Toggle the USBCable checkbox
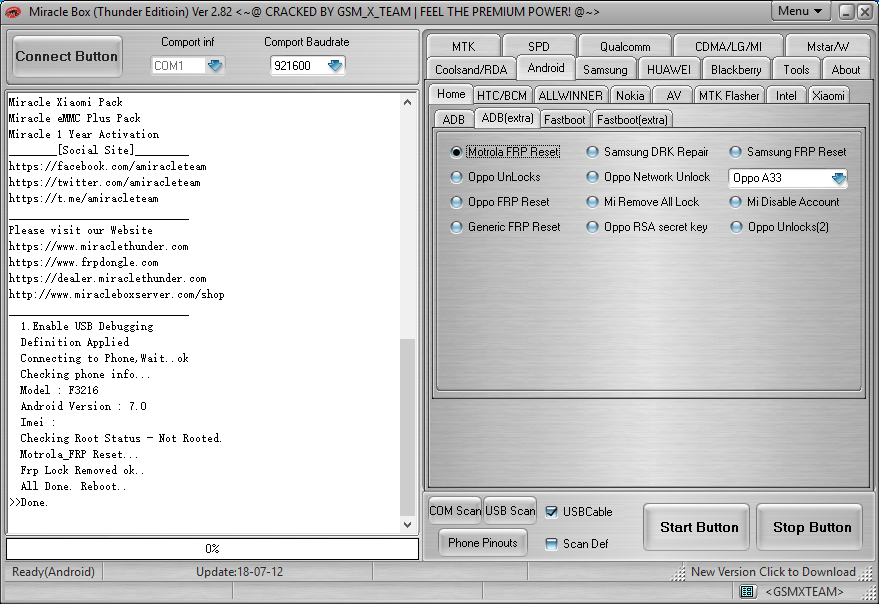879x604 pixels. pyautogui.click(x=552, y=511)
